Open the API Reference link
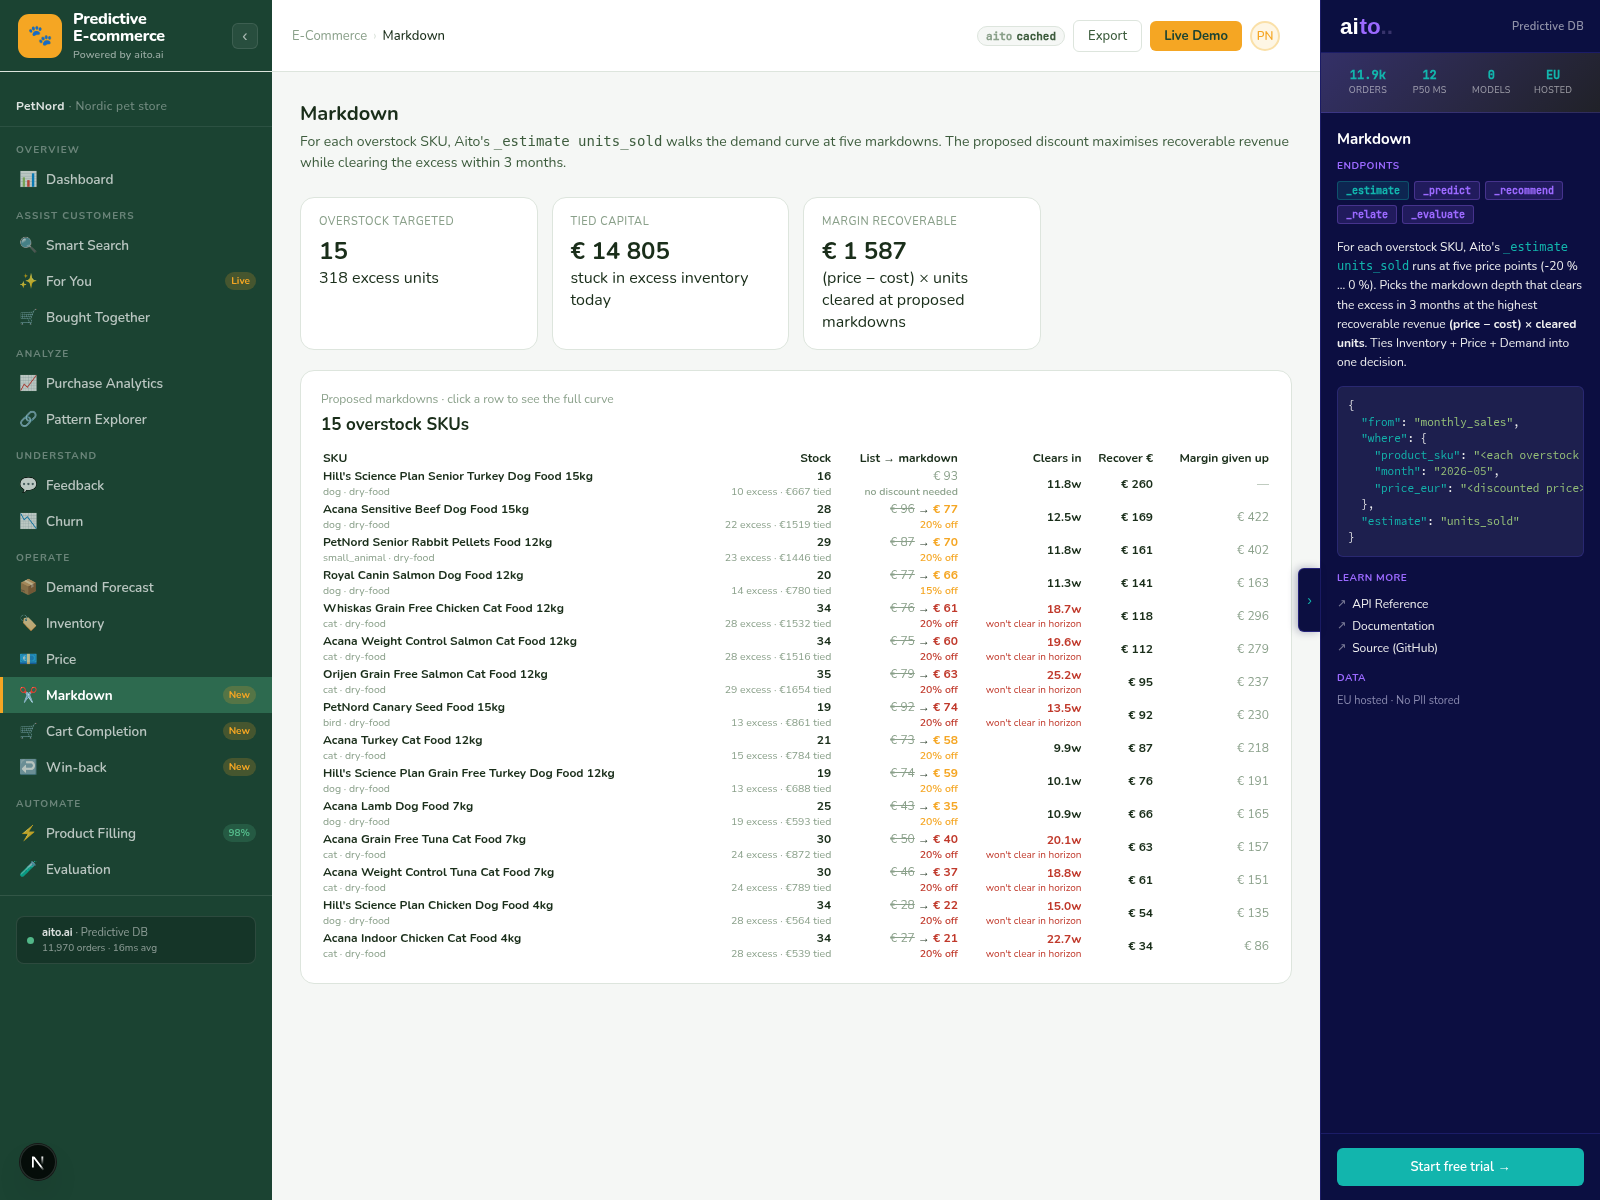 (x=1390, y=604)
